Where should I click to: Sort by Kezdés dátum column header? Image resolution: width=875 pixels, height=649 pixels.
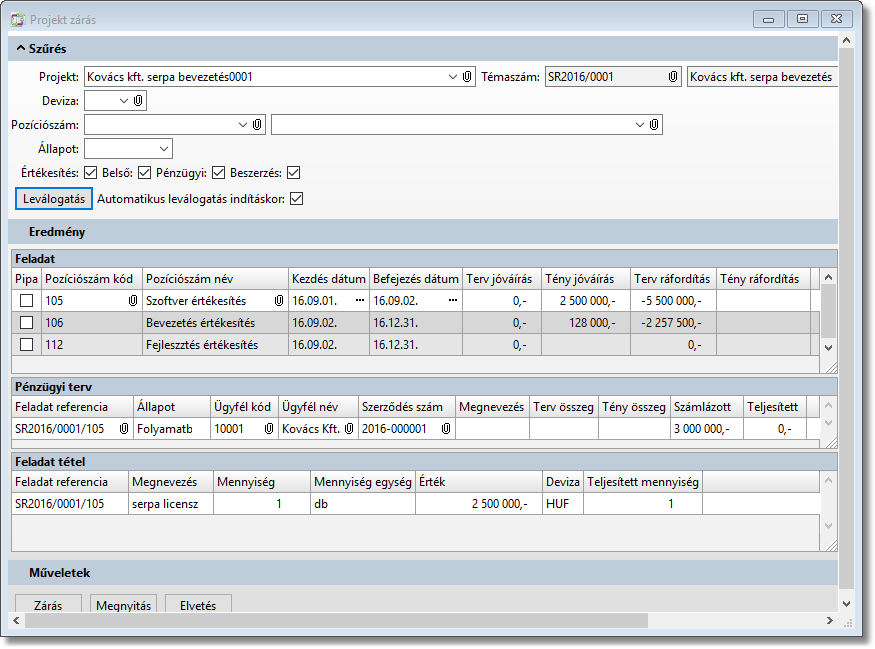tap(328, 279)
